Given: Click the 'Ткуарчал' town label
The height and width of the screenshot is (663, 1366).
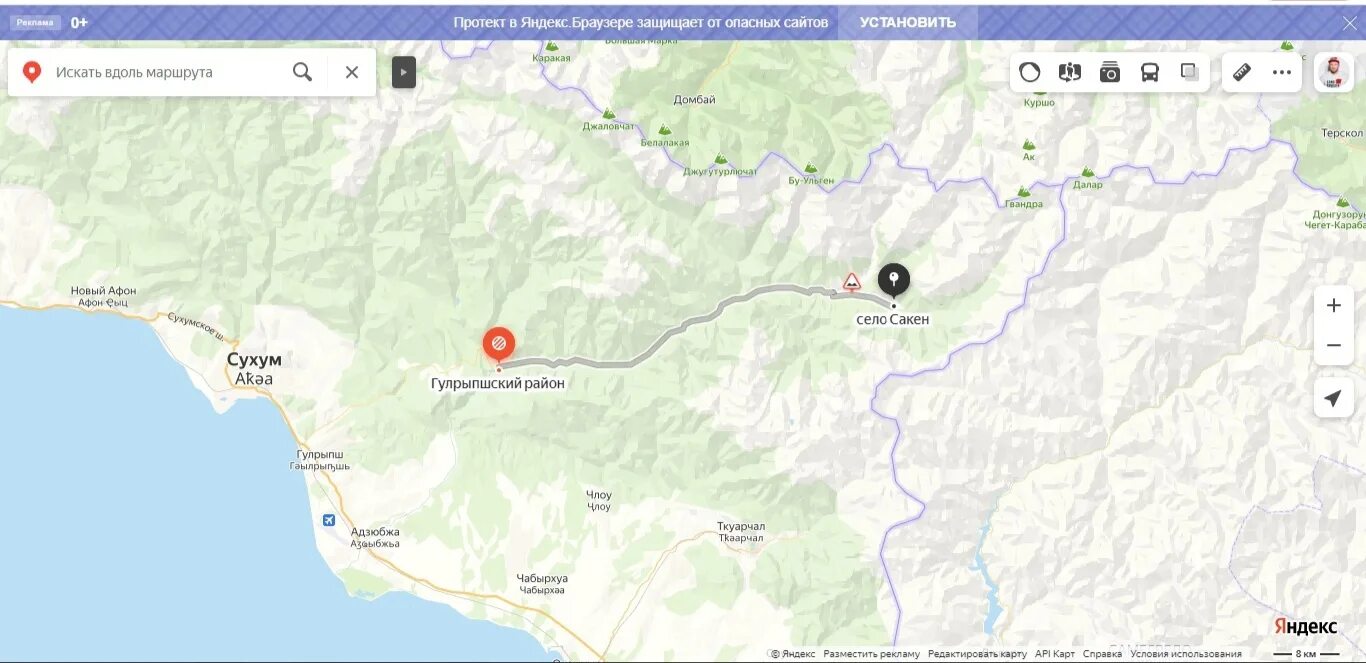Looking at the screenshot, I should [x=741, y=527].
